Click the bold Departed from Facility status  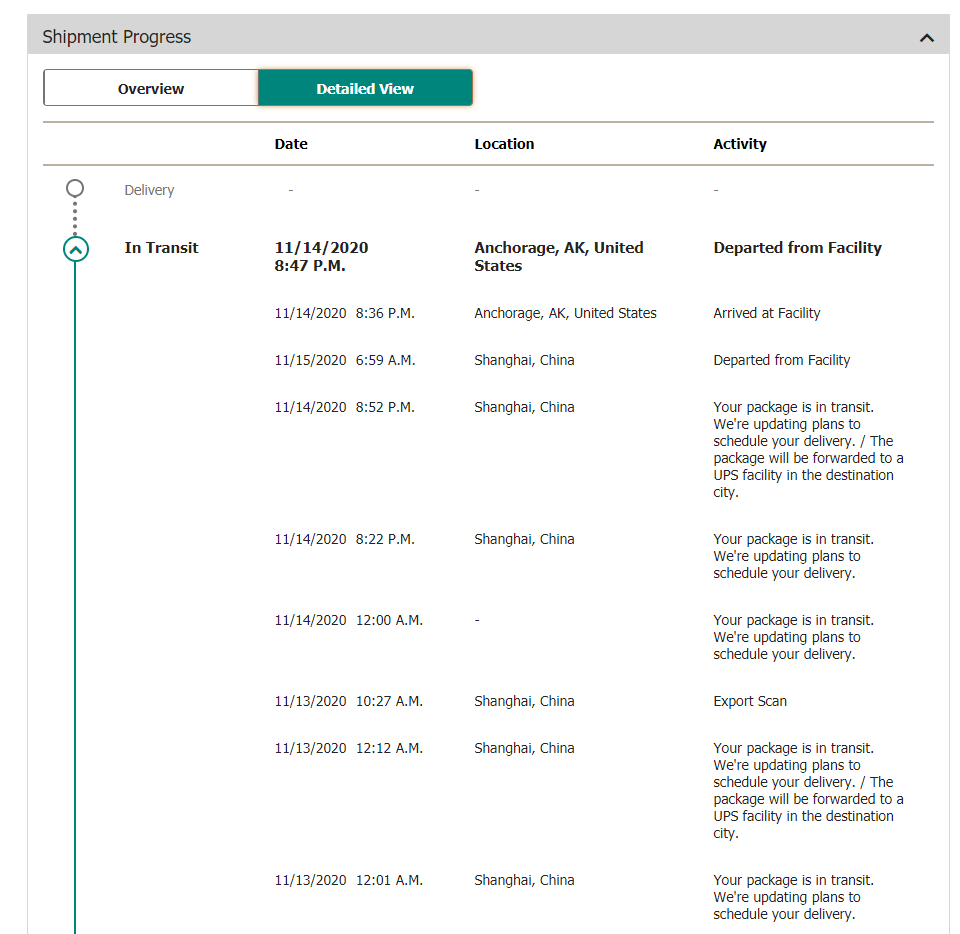pos(797,248)
